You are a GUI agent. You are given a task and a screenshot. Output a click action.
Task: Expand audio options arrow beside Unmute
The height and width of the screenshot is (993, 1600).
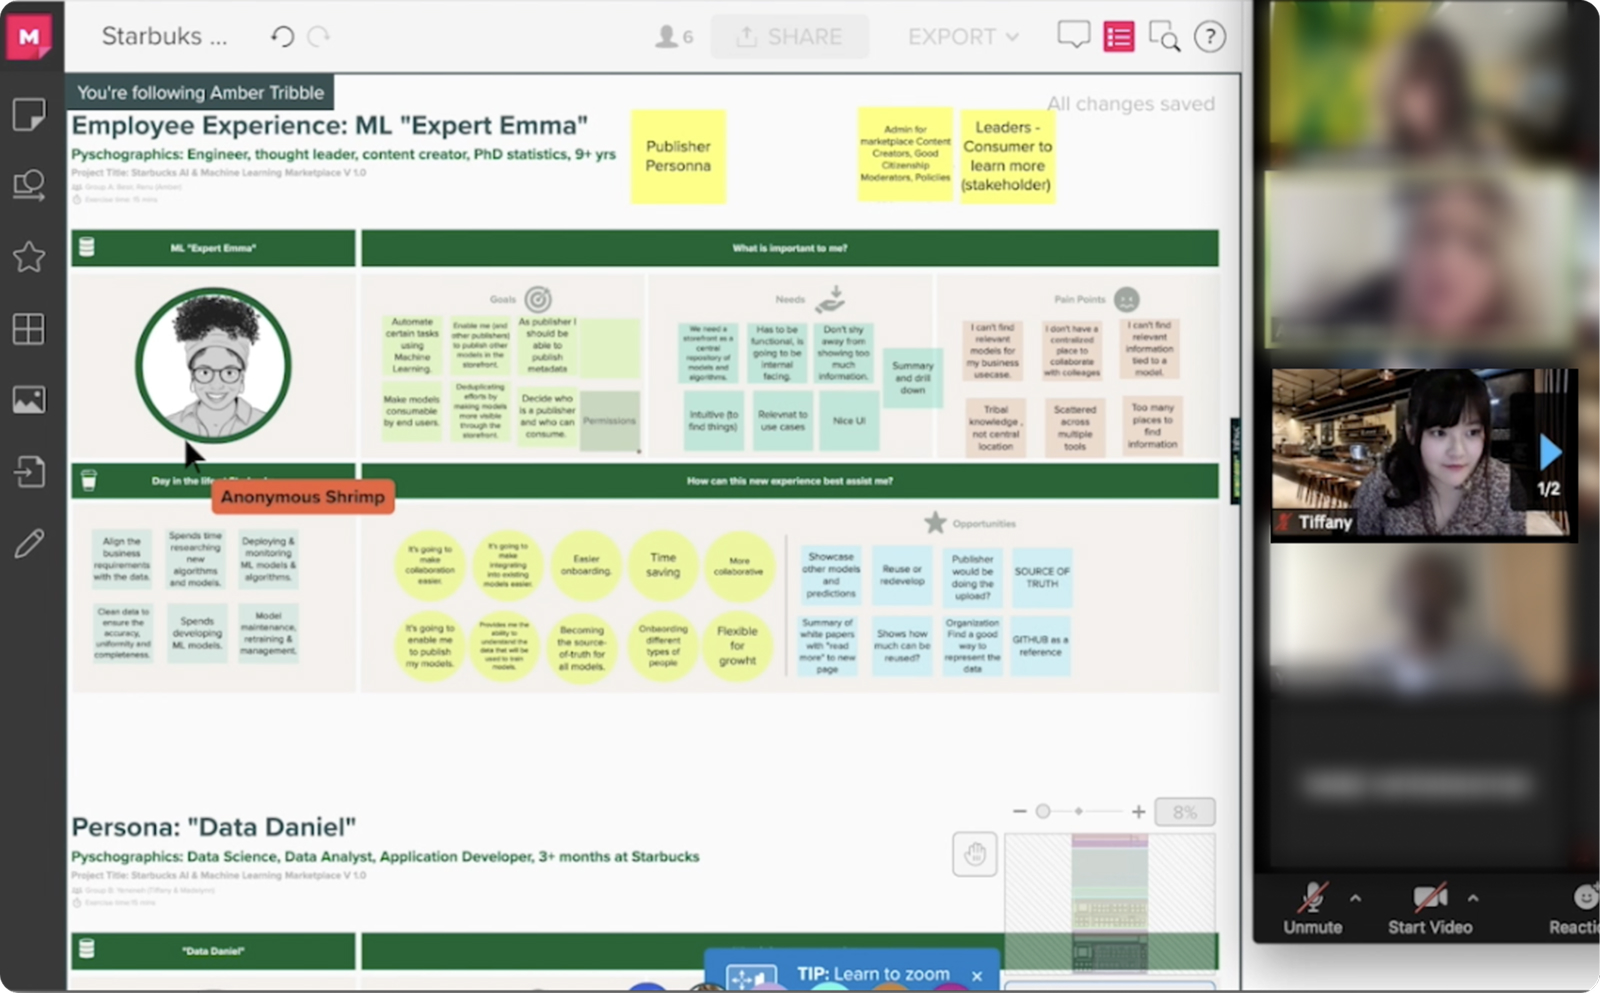(x=1355, y=898)
